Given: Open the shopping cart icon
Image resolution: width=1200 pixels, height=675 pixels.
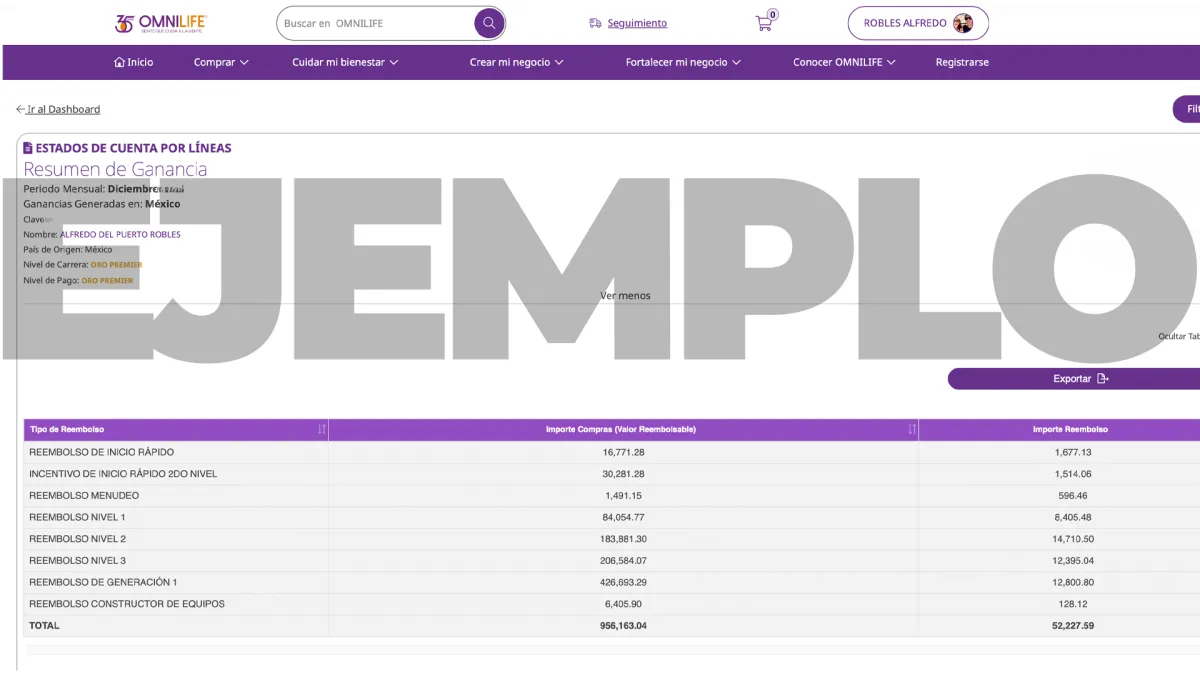Looking at the screenshot, I should [x=765, y=22].
